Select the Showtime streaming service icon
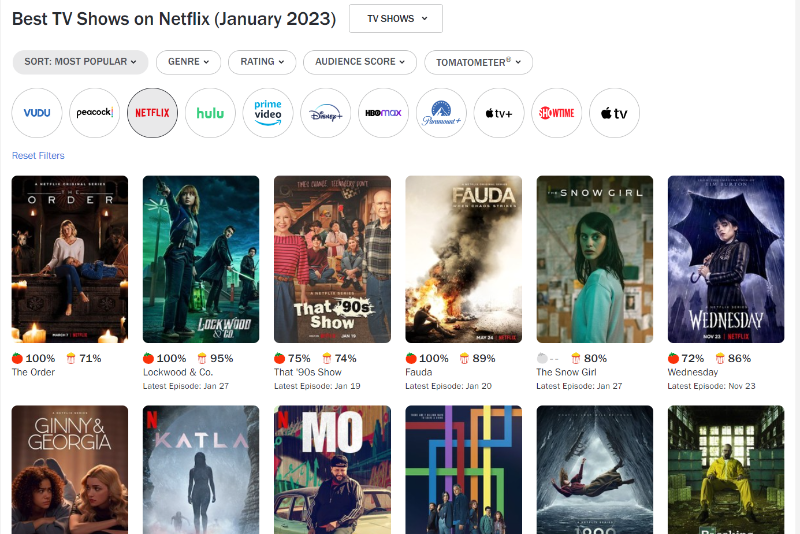Viewport: 800px width, 534px height. click(556, 113)
